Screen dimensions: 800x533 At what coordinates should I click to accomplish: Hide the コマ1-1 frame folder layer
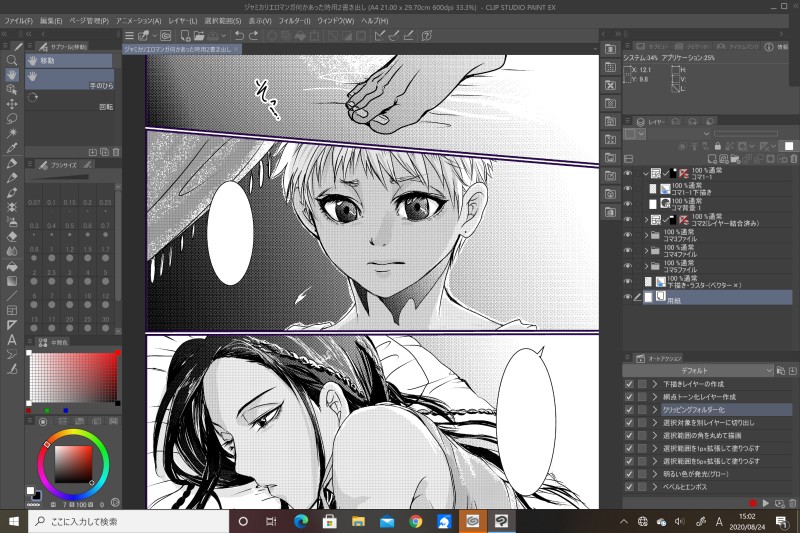628,173
